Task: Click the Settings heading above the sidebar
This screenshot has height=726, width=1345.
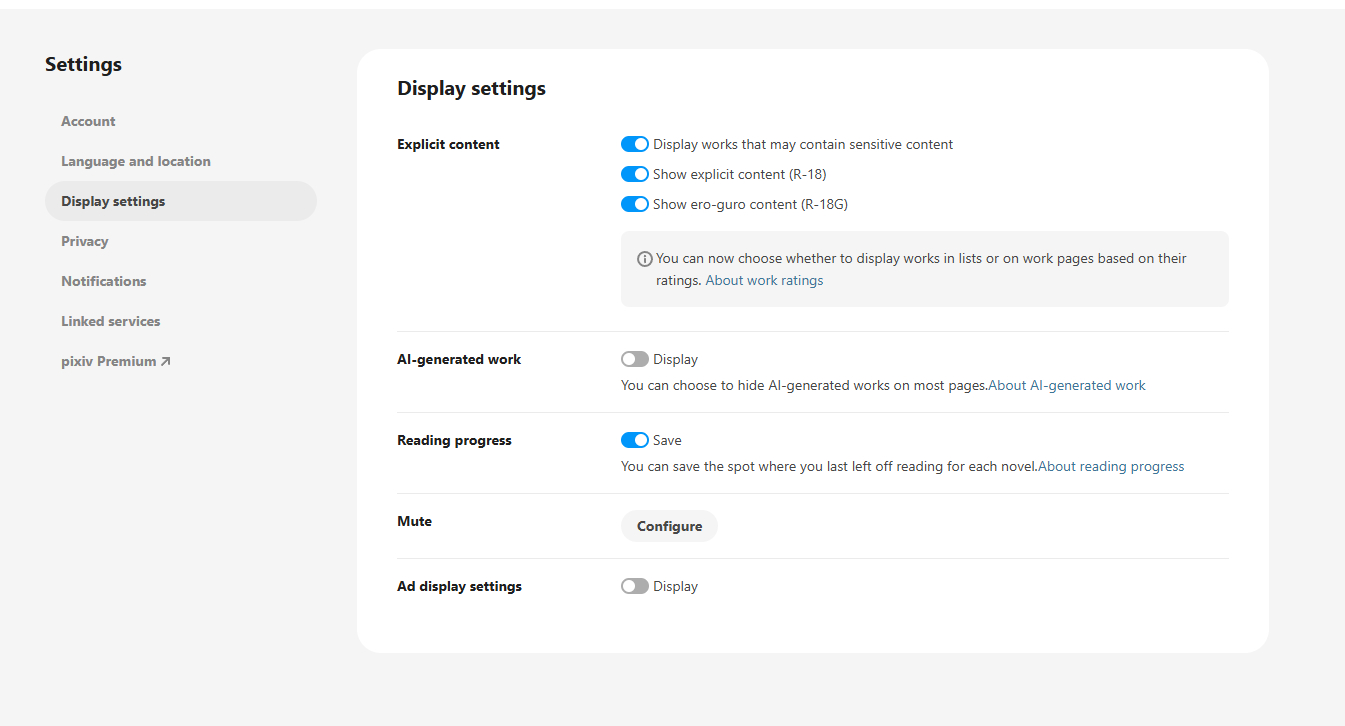Action: point(83,65)
